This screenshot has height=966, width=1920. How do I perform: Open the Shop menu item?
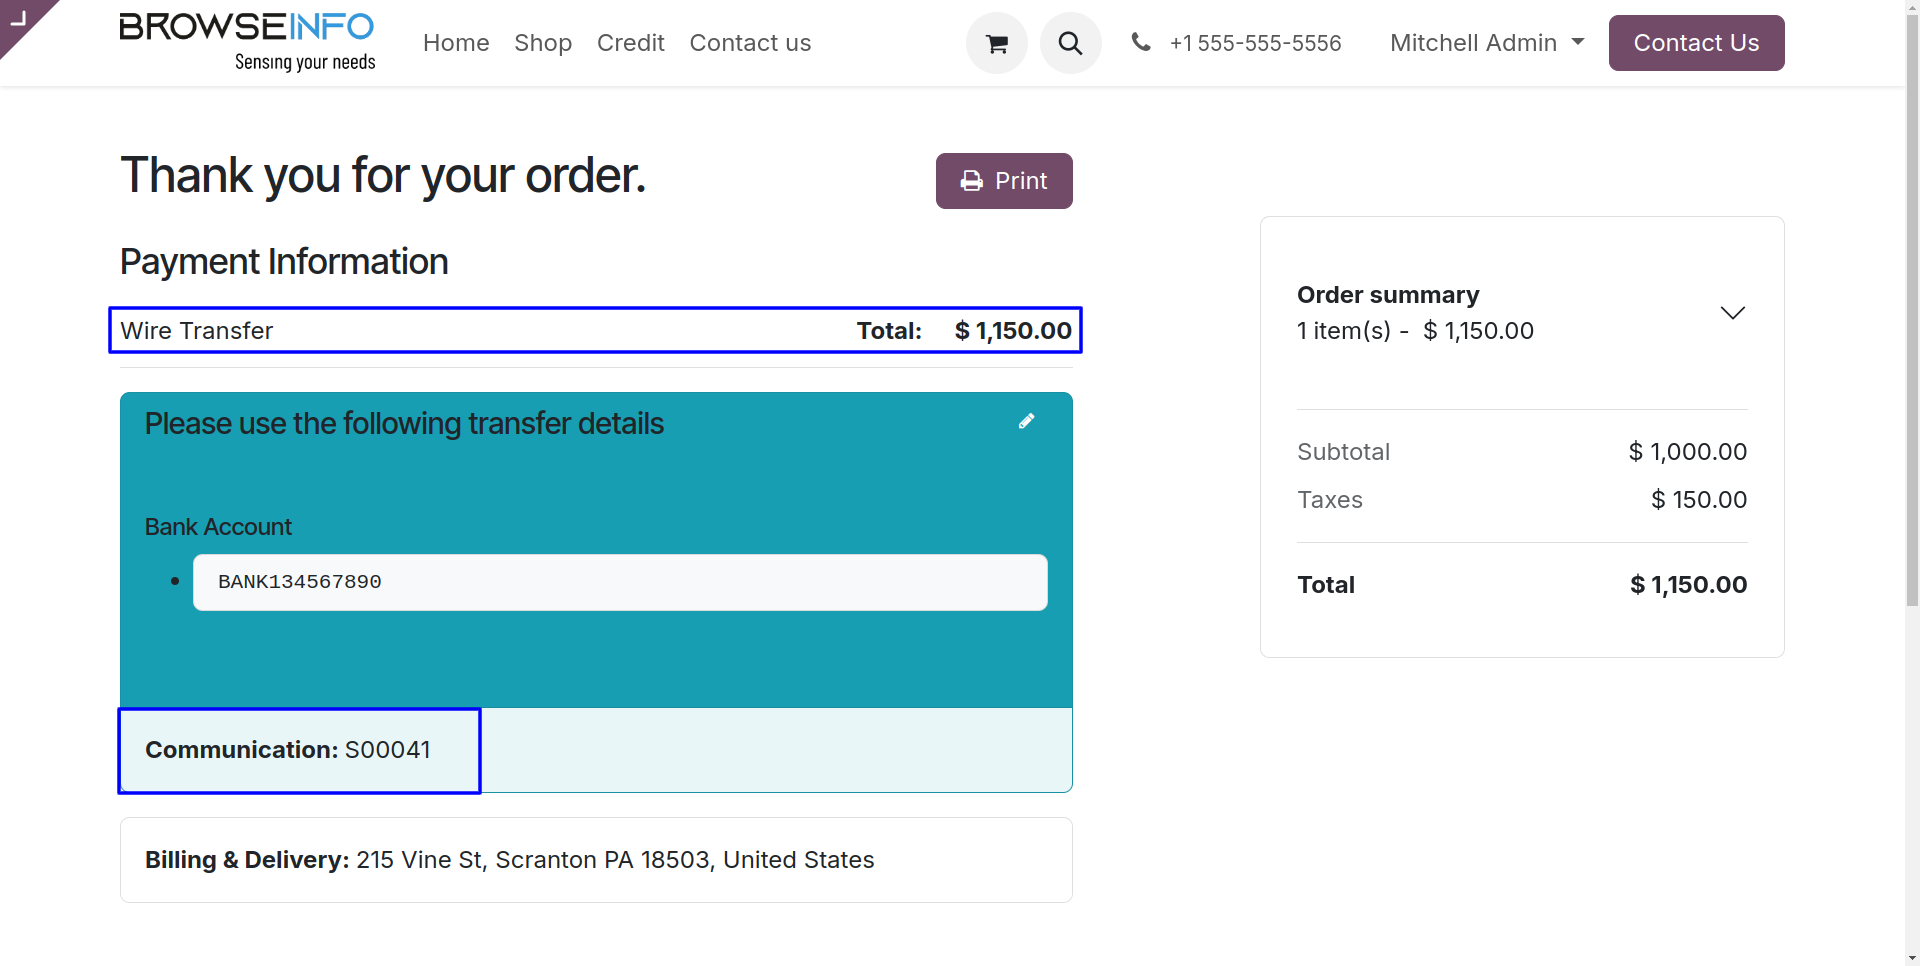[543, 43]
